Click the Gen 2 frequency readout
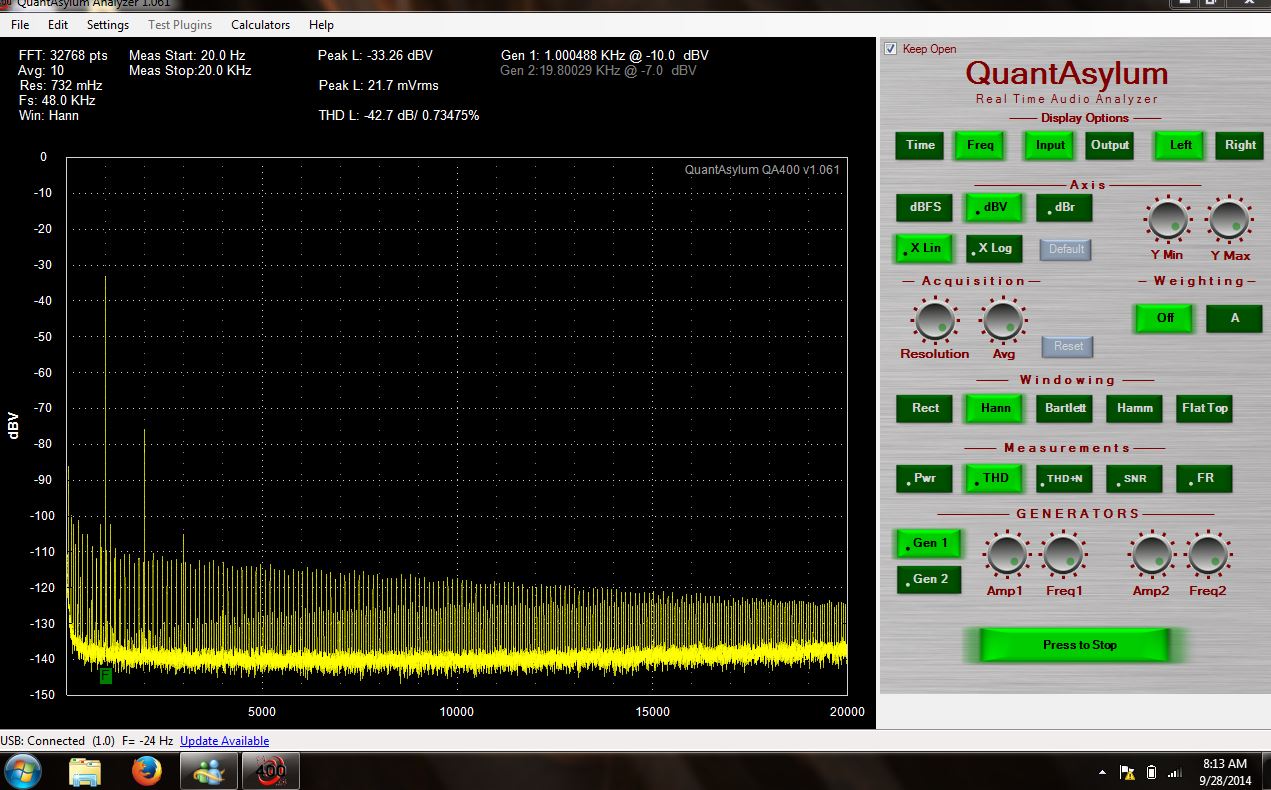The height and width of the screenshot is (790, 1271). 598,70
